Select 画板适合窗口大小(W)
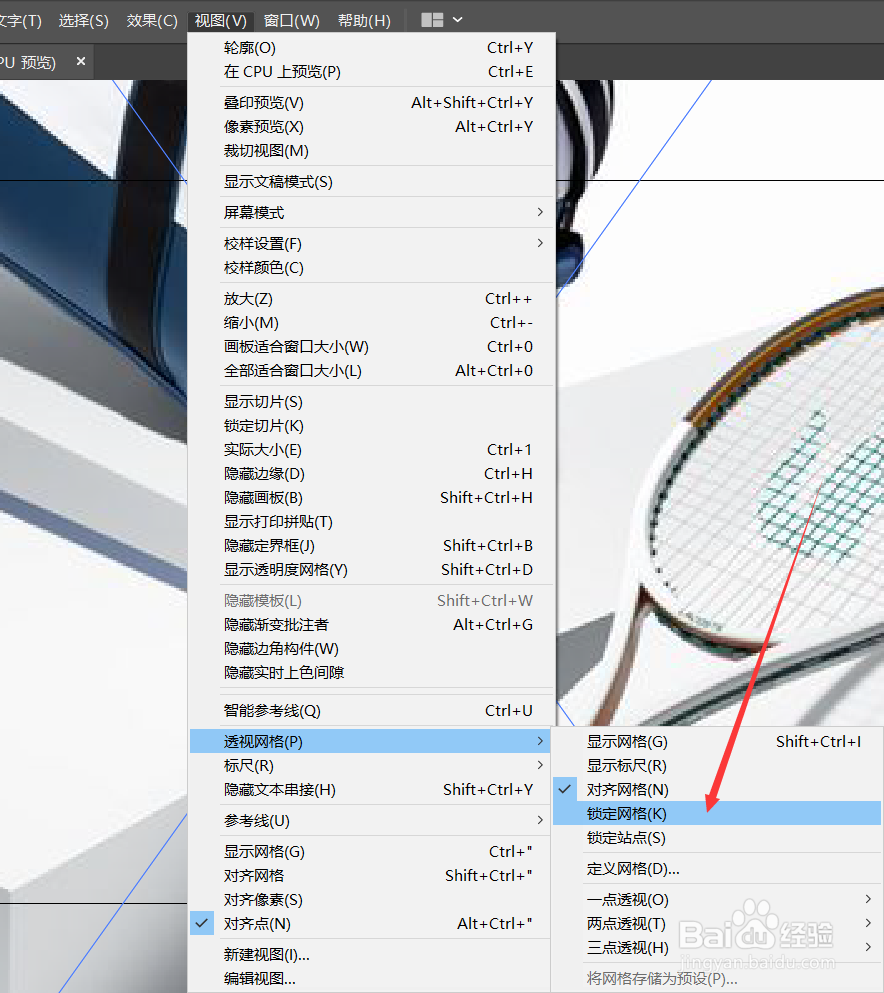Screen dimensions: 884x993 (372, 346)
